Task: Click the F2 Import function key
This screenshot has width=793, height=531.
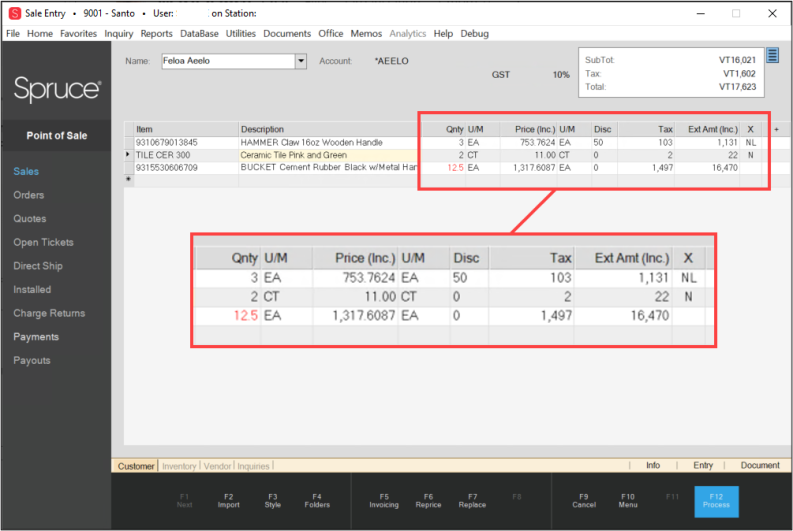Action: [229, 501]
